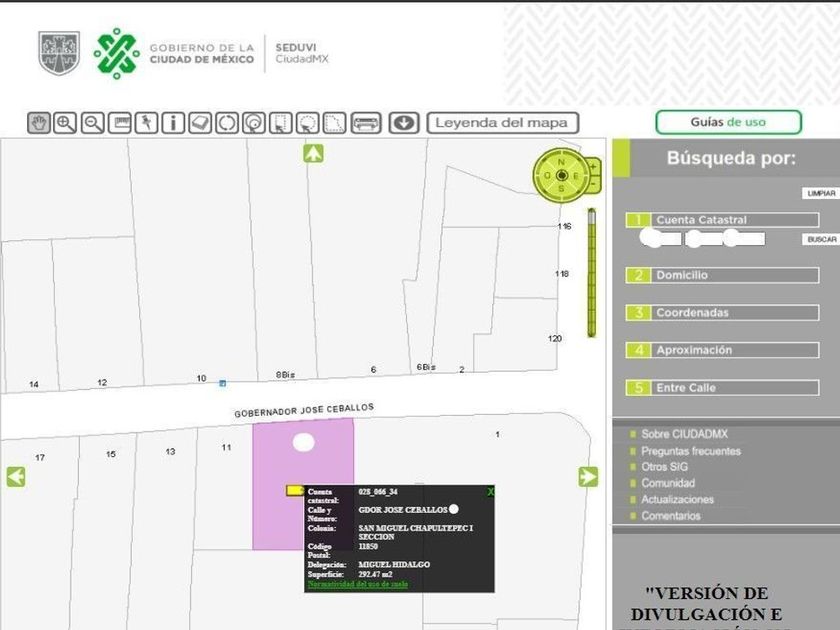
Task: Expand the Coordenadas search section
Action: pyautogui.click(x=722, y=313)
